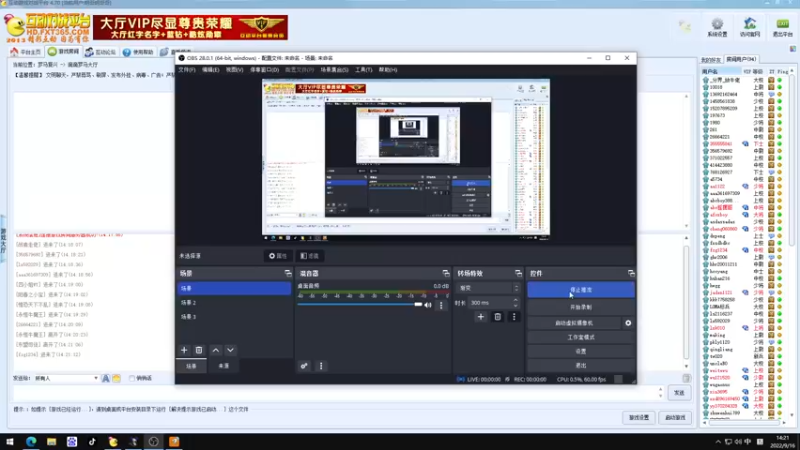This screenshot has height=450, width=800.
Task: Open the transition type dropdown
Action: (x=488, y=288)
